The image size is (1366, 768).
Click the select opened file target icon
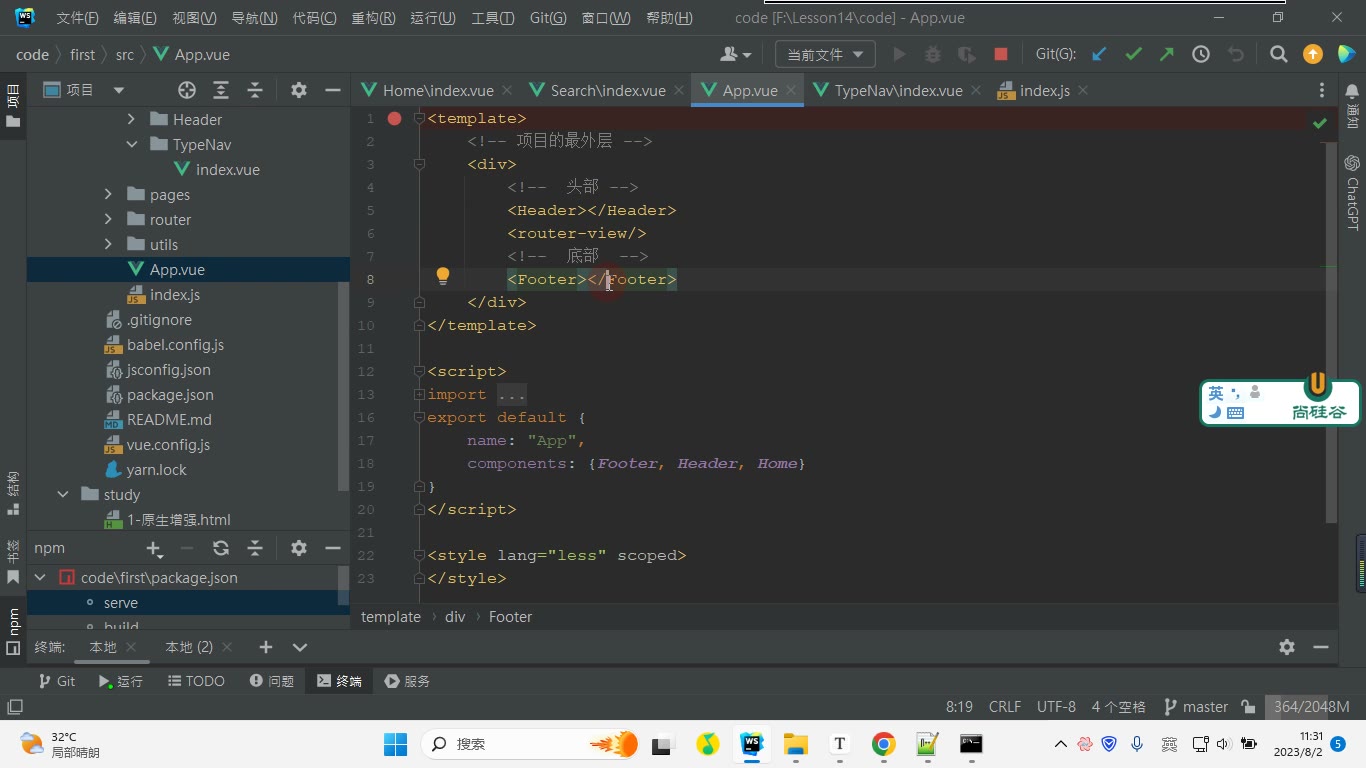(186, 90)
